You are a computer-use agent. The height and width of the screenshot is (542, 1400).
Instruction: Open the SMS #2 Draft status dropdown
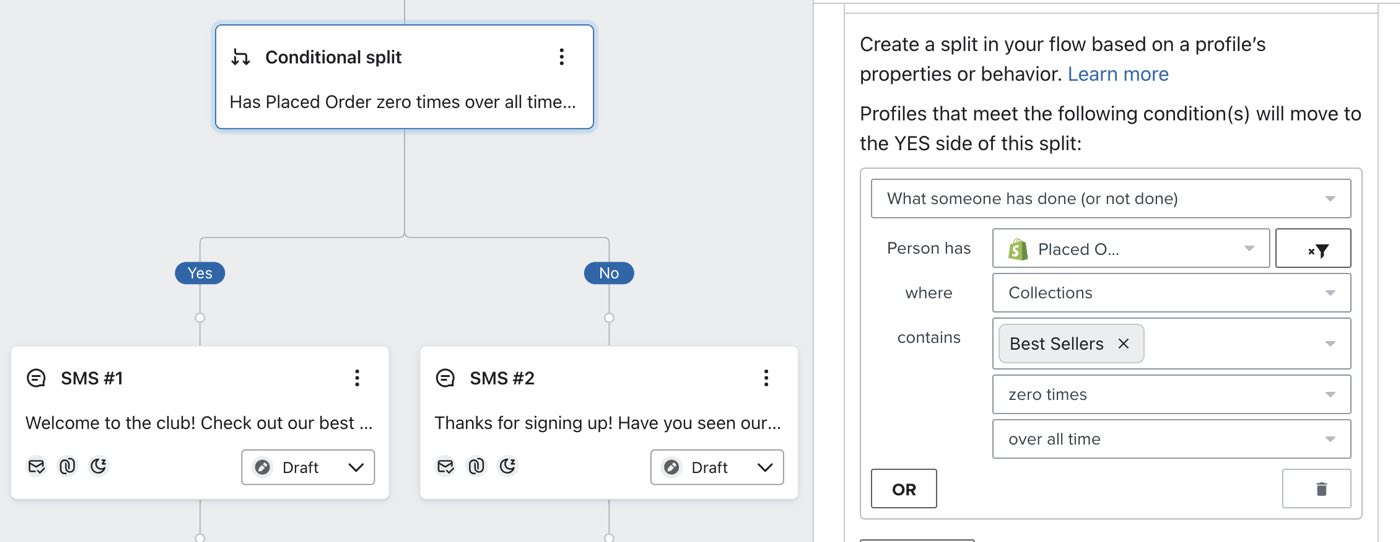717,467
